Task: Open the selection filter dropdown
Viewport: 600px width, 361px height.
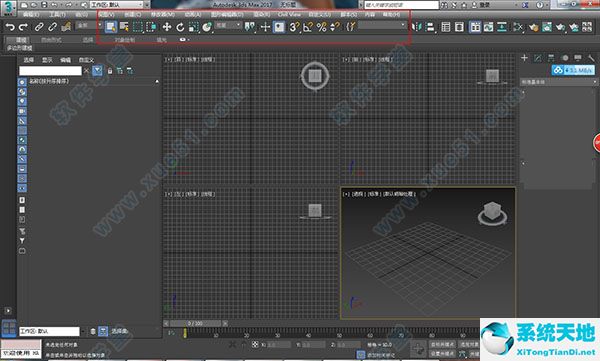Action: coord(89,25)
